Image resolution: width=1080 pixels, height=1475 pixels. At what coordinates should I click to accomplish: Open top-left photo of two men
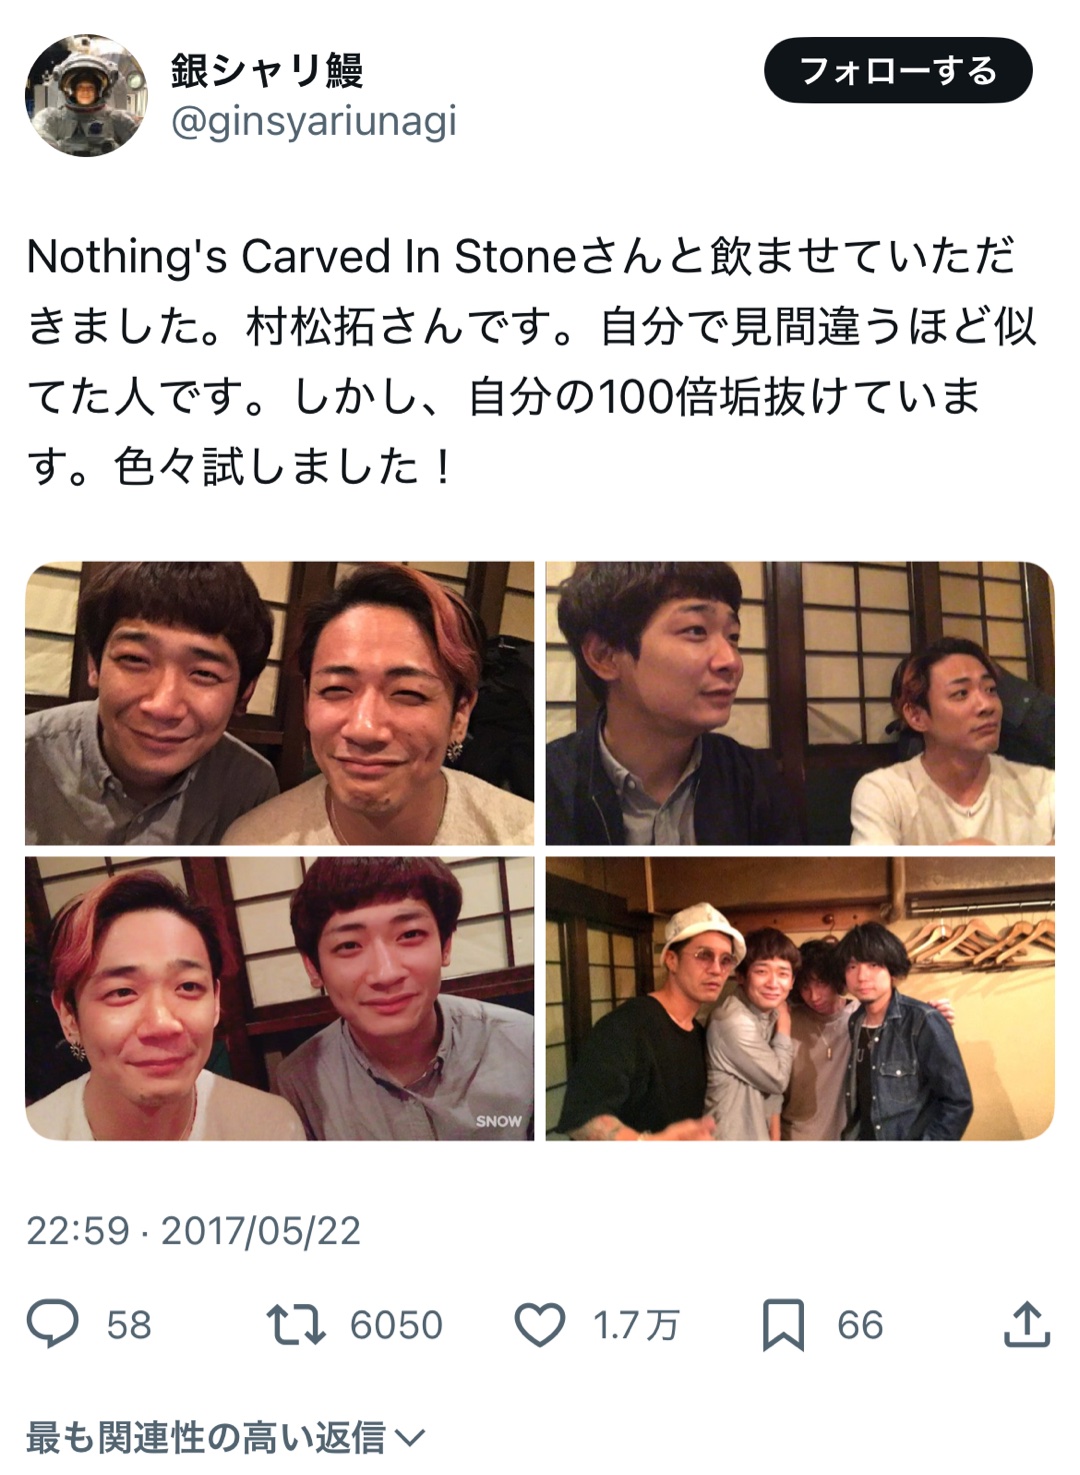279,703
